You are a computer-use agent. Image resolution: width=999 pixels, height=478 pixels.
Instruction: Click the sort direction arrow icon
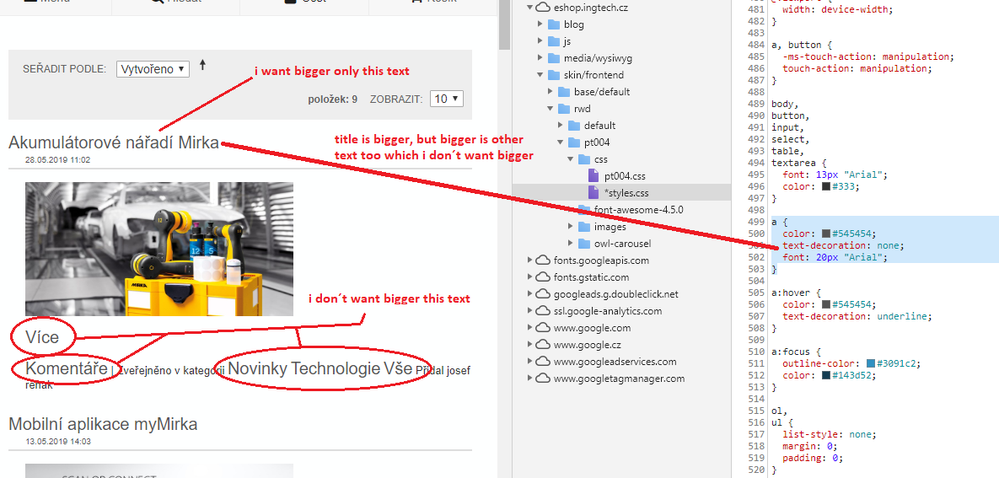203,66
